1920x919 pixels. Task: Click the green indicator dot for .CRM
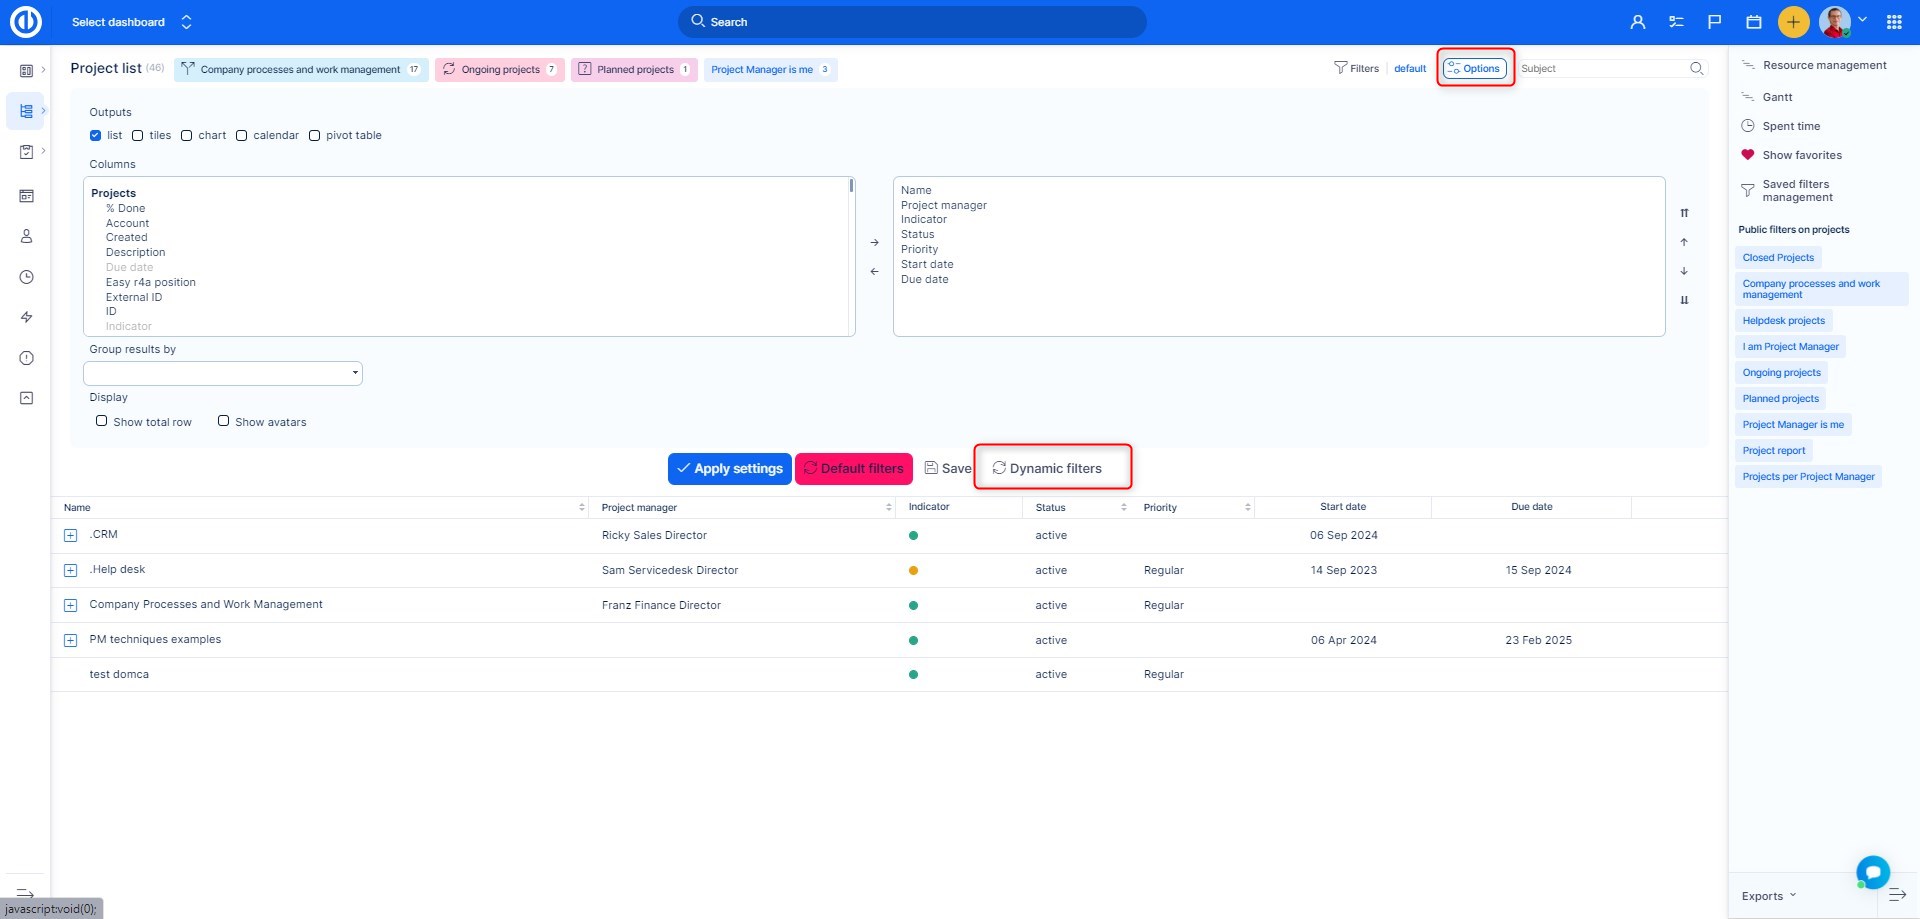pos(913,536)
